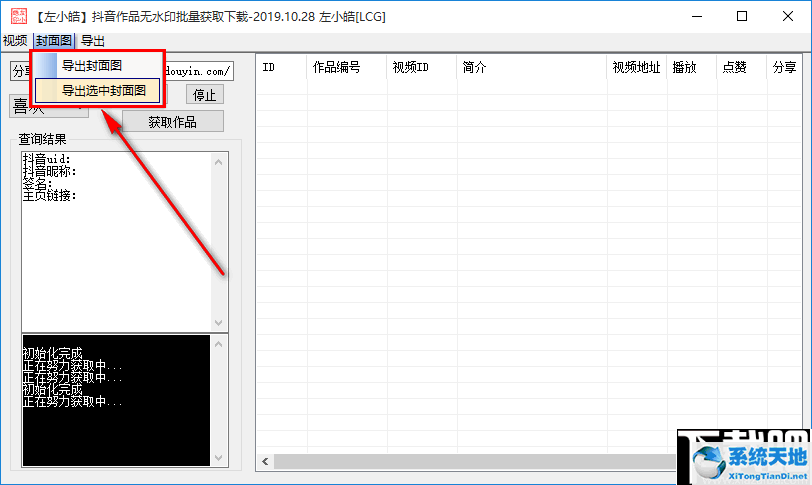The height and width of the screenshot is (485, 812).
Task: Sort by 作品编号 column header
Action: (346, 67)
